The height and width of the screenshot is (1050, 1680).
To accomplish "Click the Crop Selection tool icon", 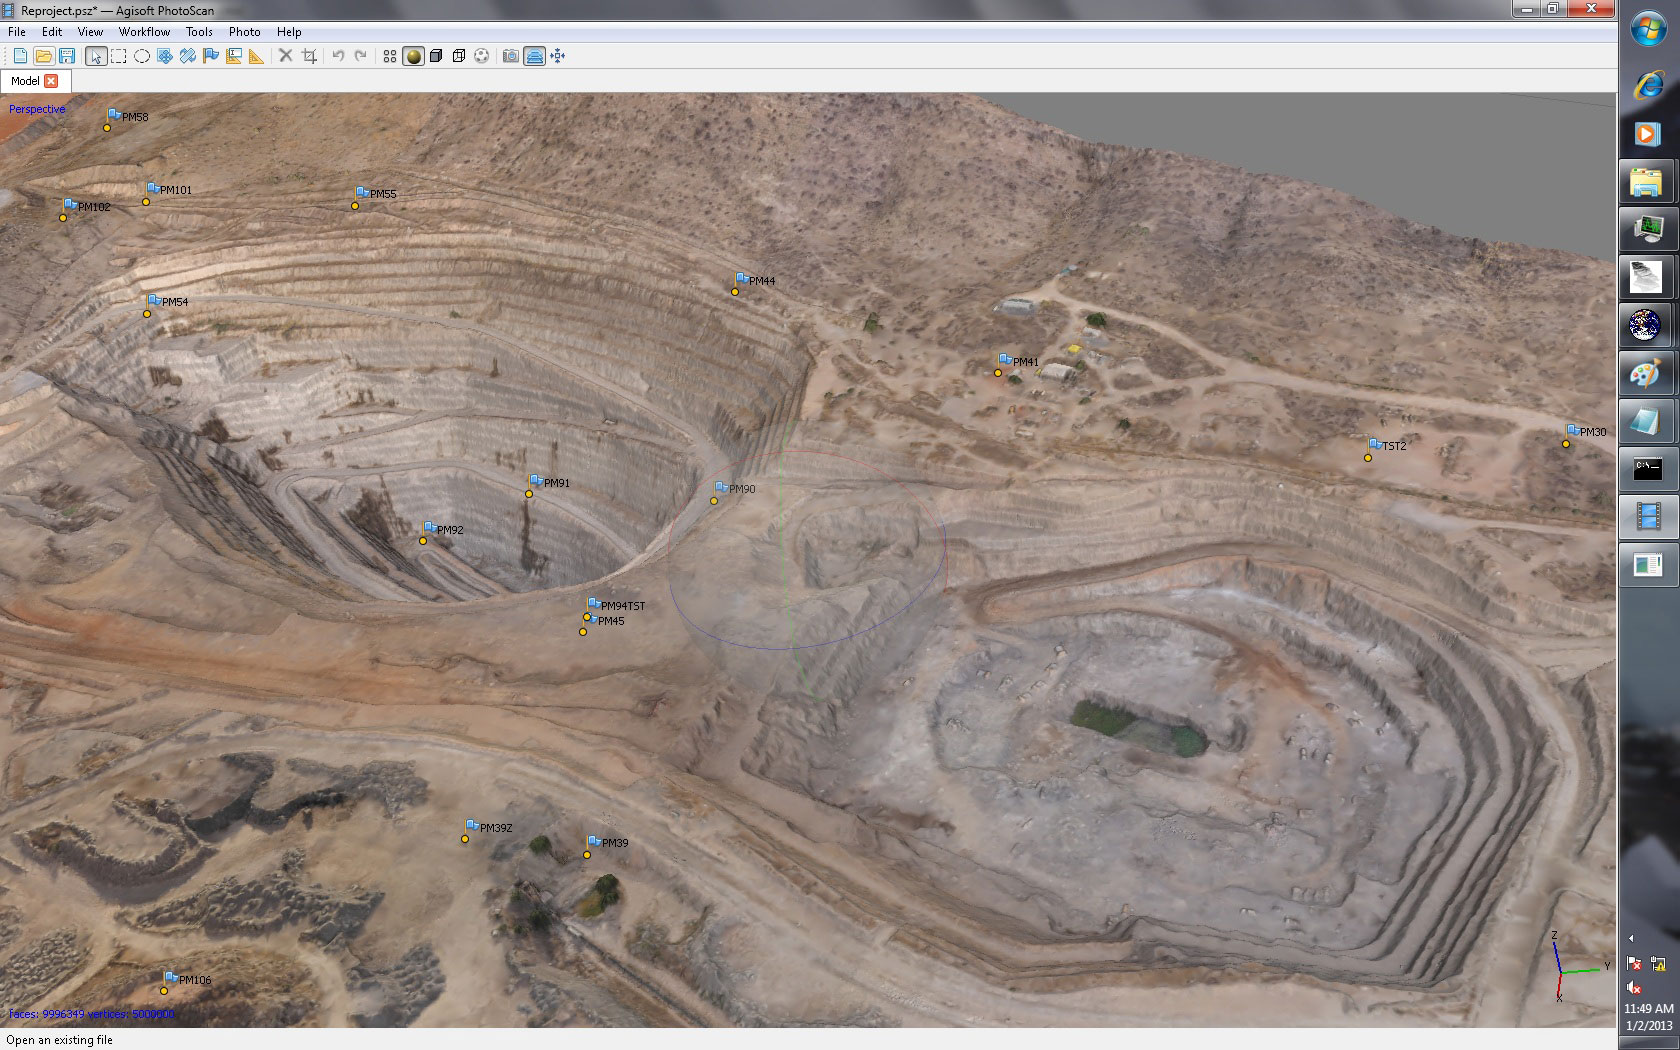I will pos(309,56).
